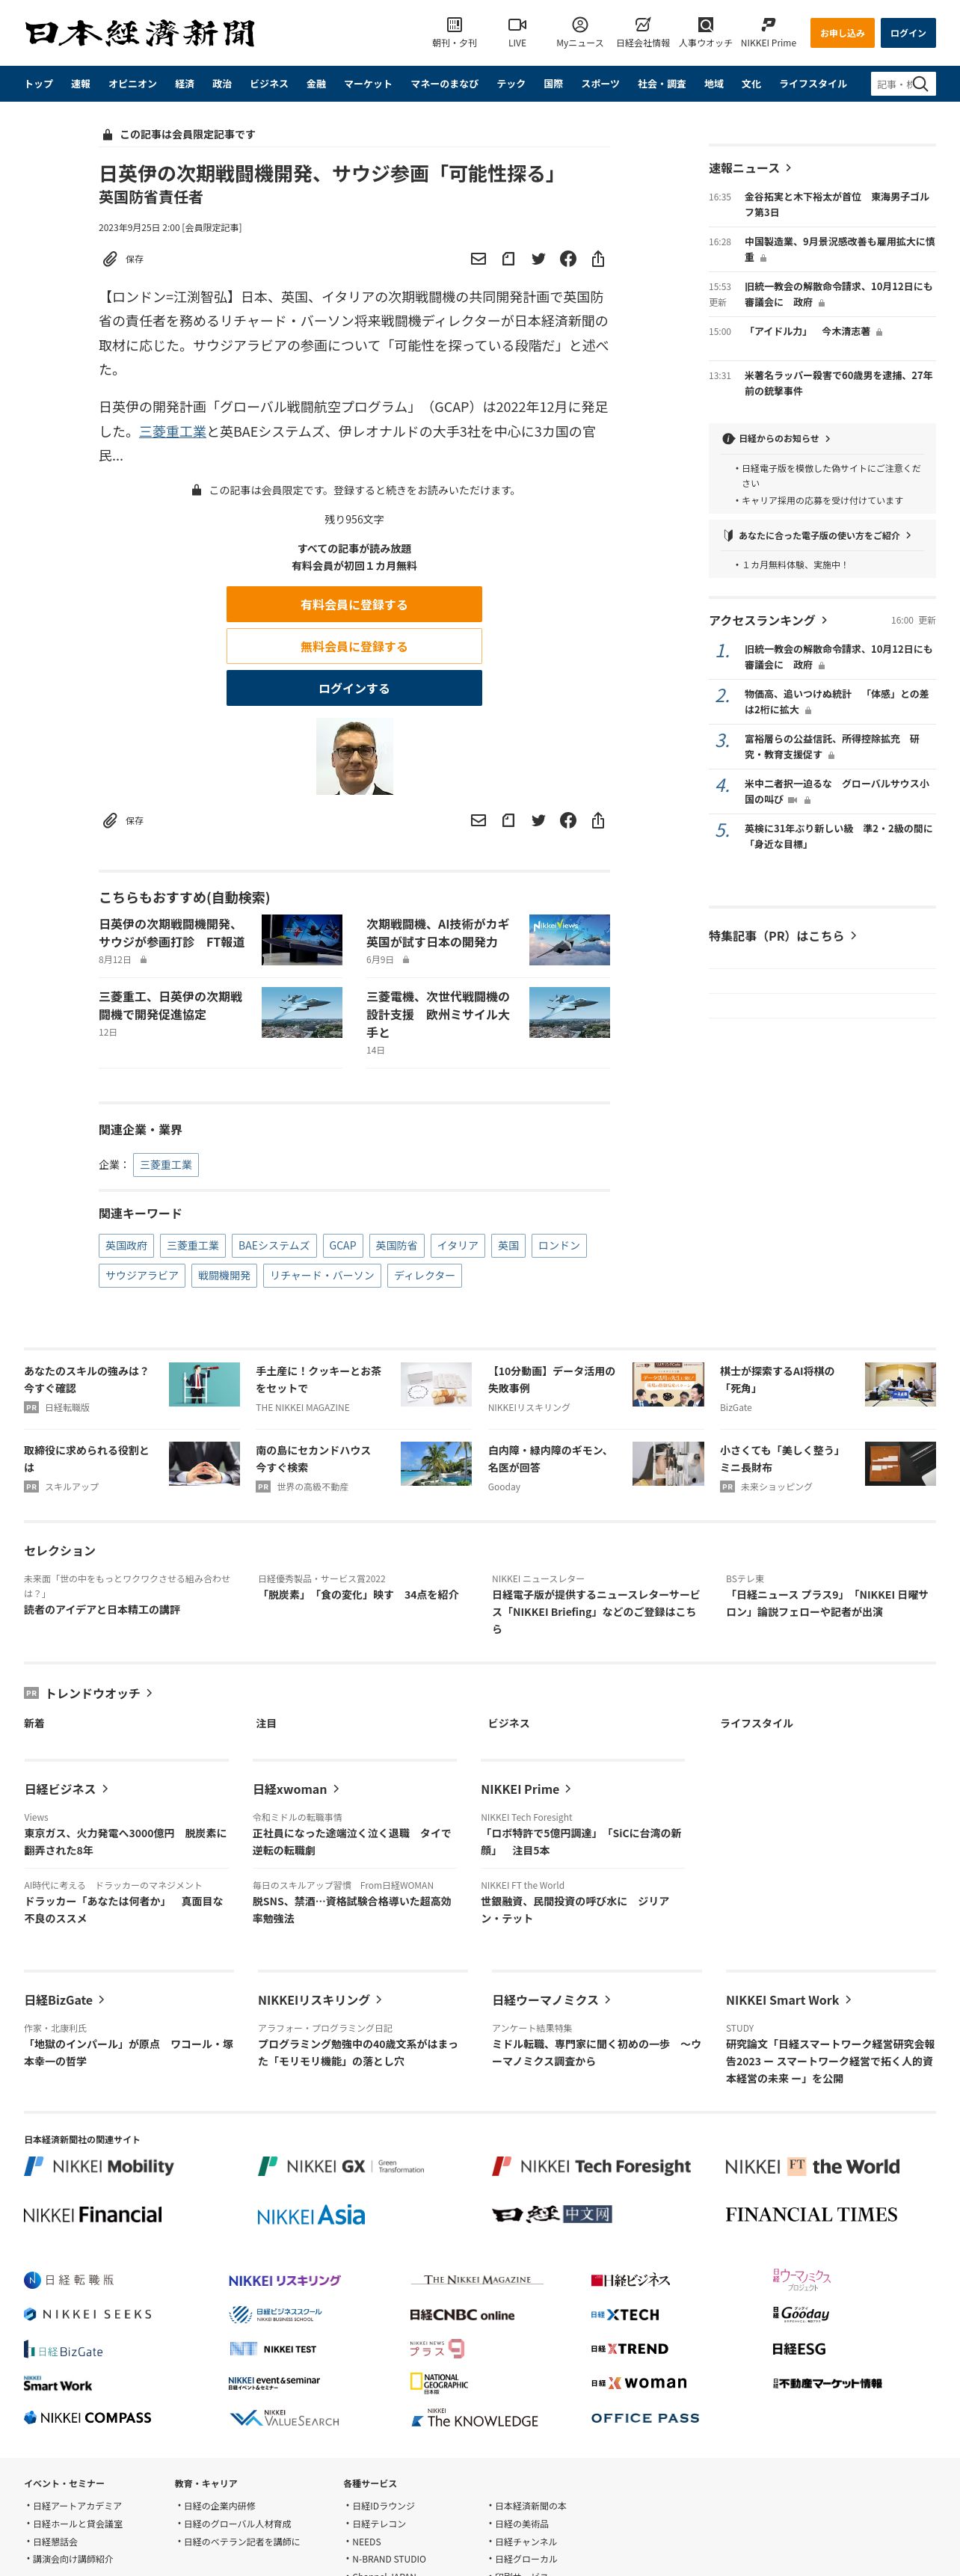Open the Myニュース profile icon
960x2576 pixels.
[580, 25]
